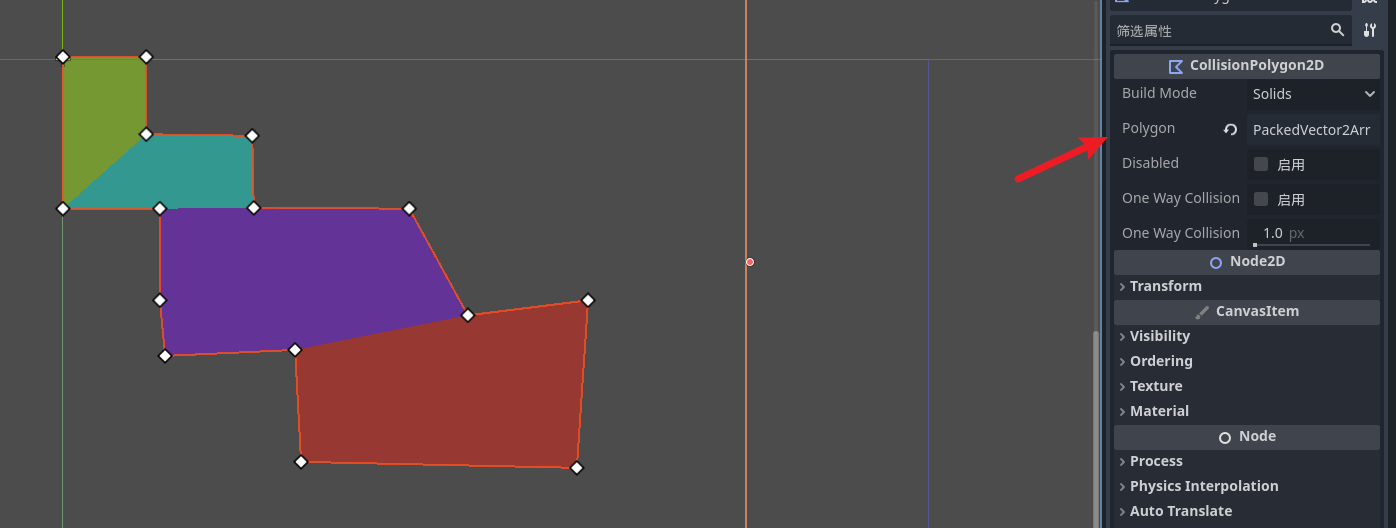1396x528 pixels.
Task: Click the white Node circle icon
Action: pyautogui.click(x=1225, y=437)
